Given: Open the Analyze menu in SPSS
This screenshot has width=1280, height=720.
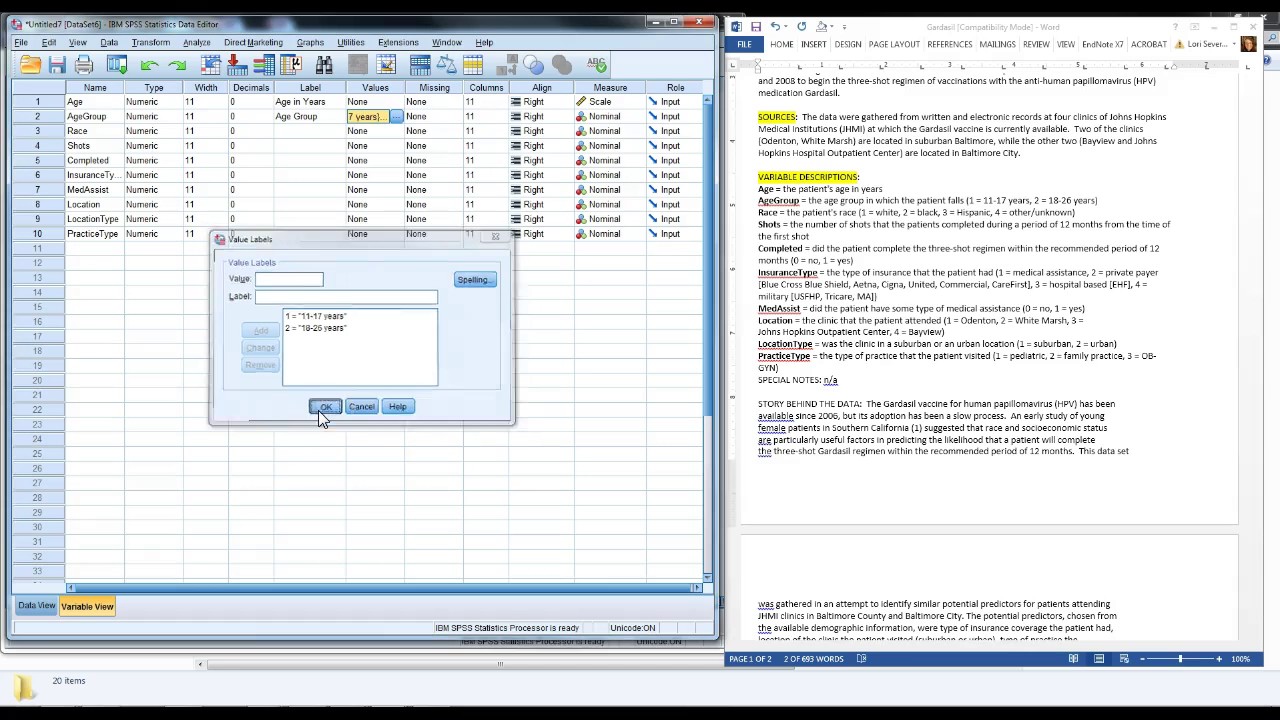Looking at the screenshot, I should click(196, 43).
